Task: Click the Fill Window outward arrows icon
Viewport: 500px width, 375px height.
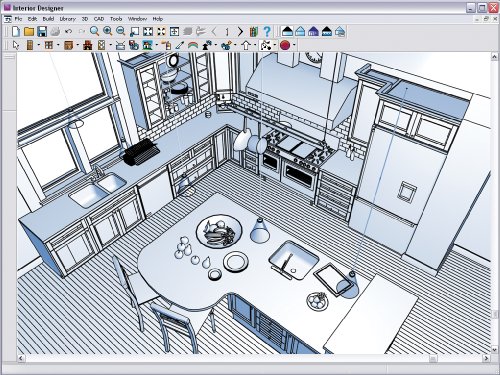Action: pos(148,32)
